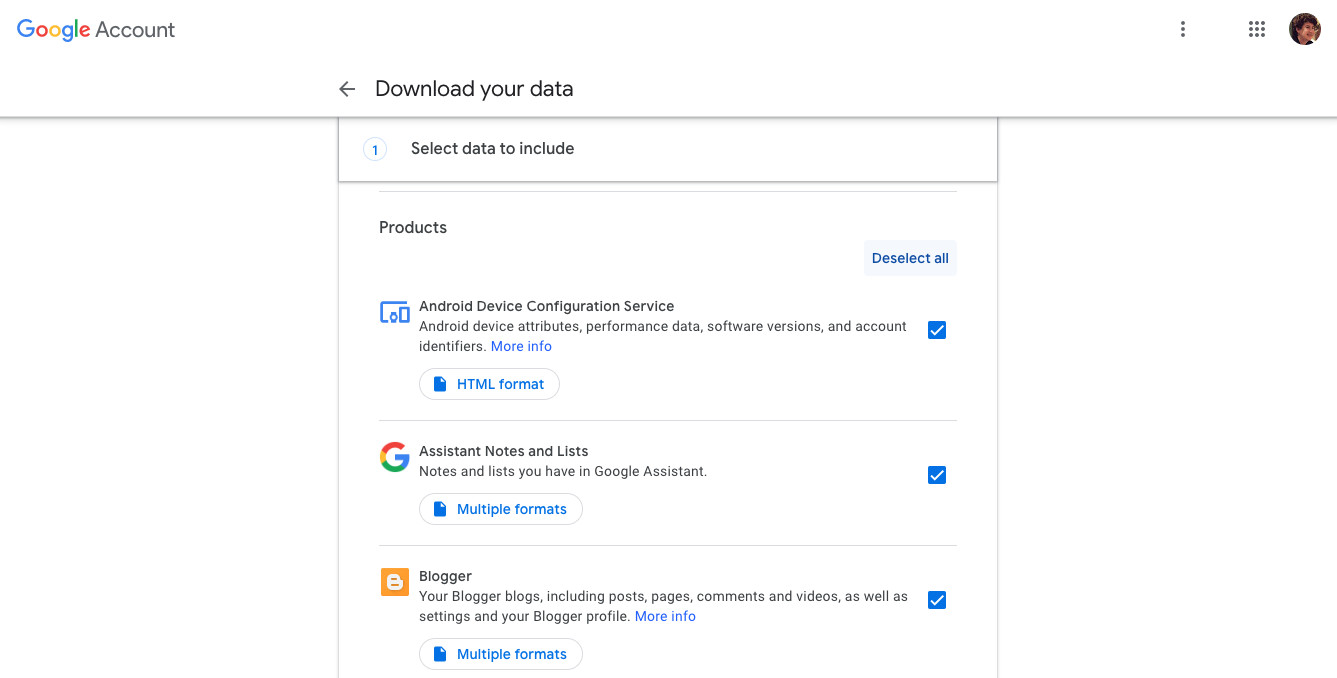Click the Blogger title text
Image resolution: width=1337 pixels, height=678 pixels.
[445, 576]
